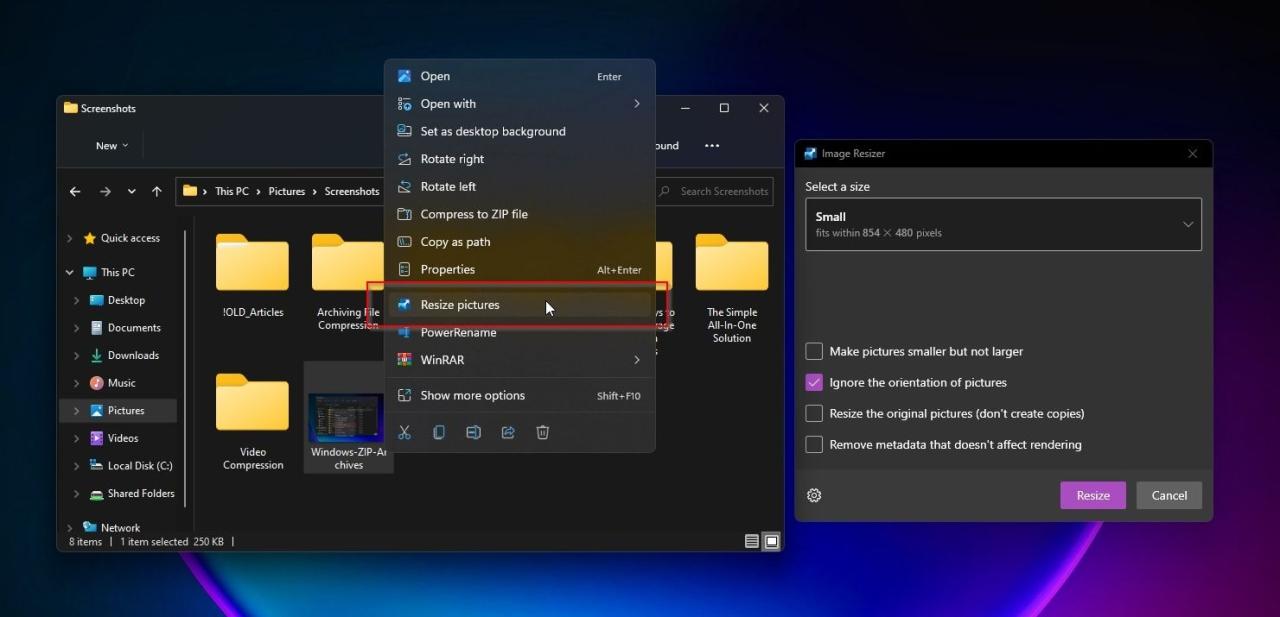1280x617 pixels.
Task: Click the Copy icon in the context menu
Action: click(x=439, y=432)
